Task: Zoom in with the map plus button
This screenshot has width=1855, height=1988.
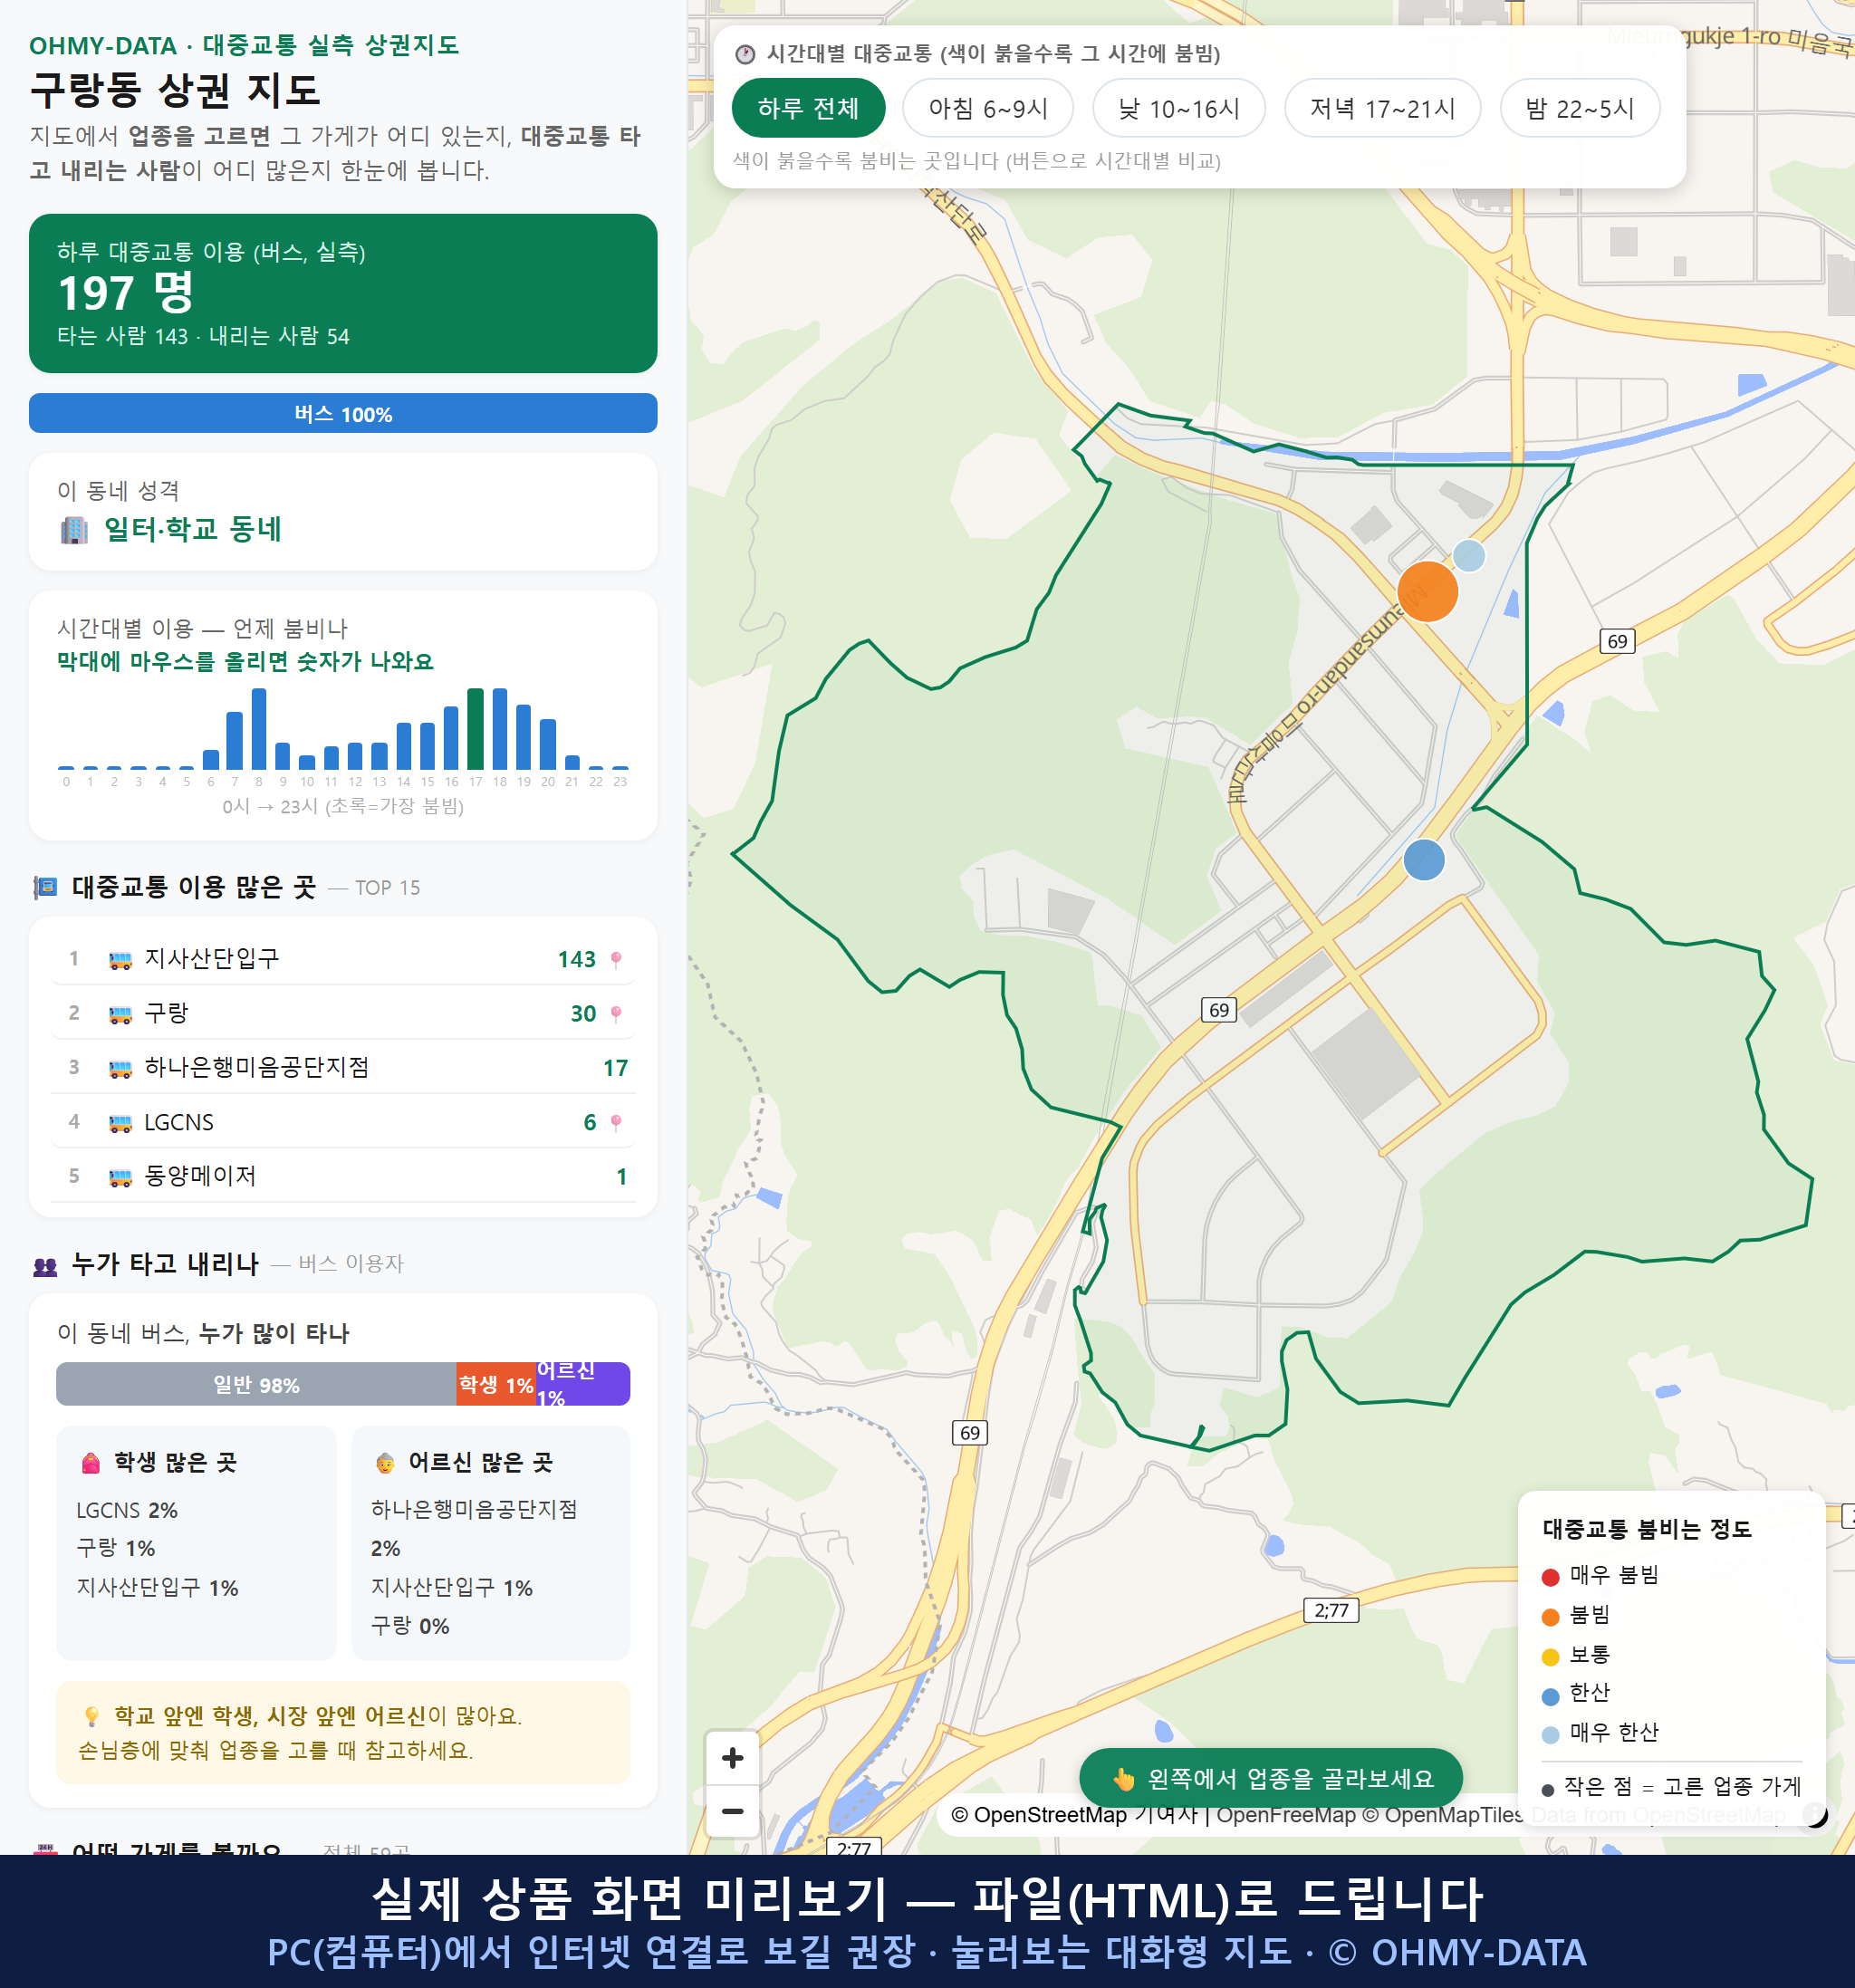Action: [x=732, y=1758]
